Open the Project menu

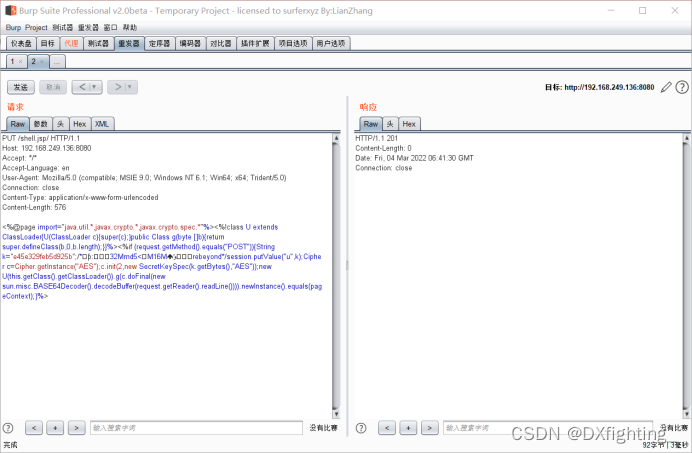pos(36,27)
